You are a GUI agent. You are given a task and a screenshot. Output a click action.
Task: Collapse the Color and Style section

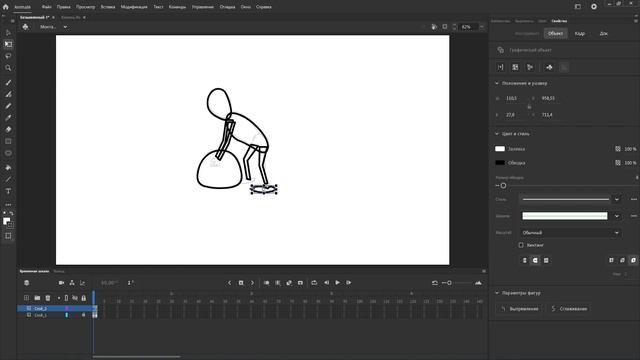click(497, 134)
